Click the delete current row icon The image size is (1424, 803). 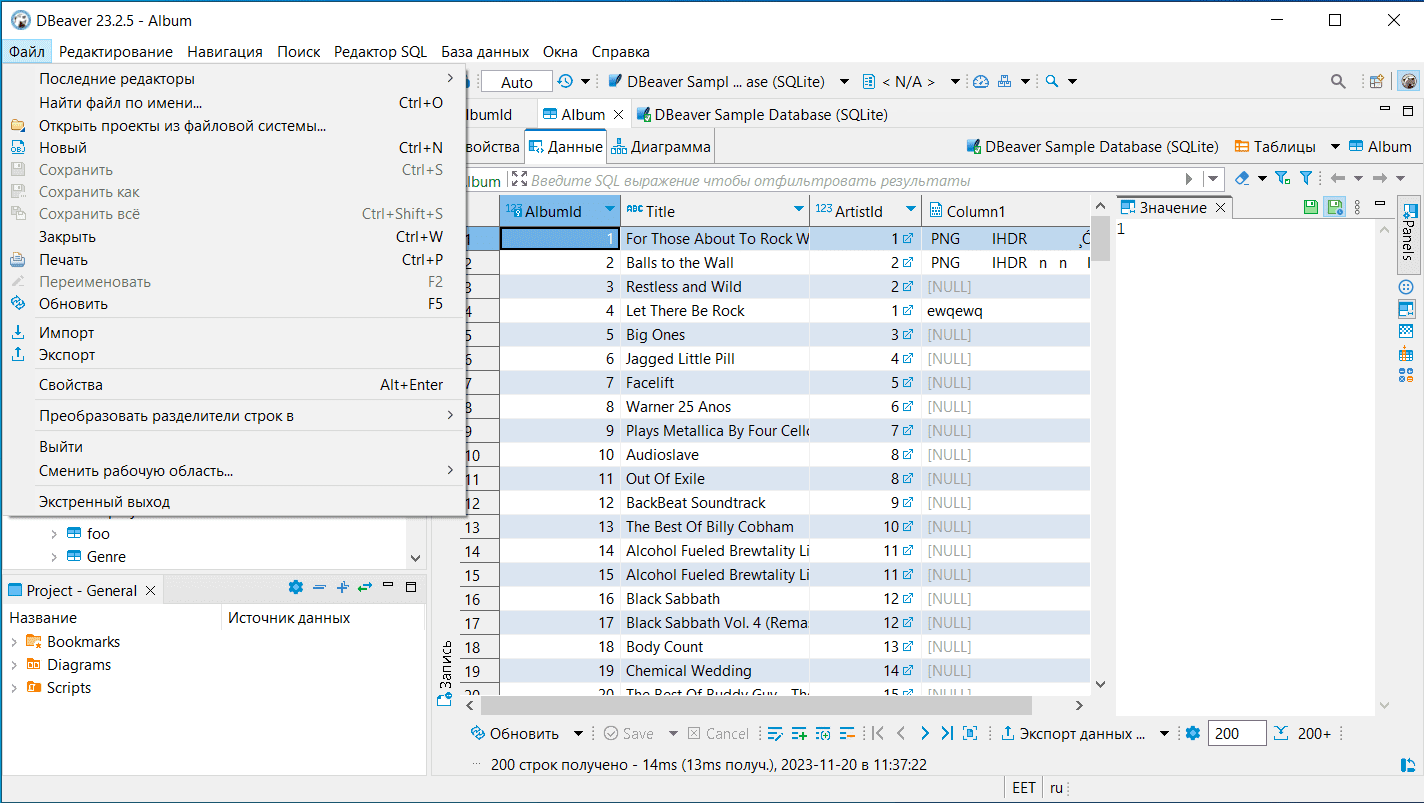point(847,734)
